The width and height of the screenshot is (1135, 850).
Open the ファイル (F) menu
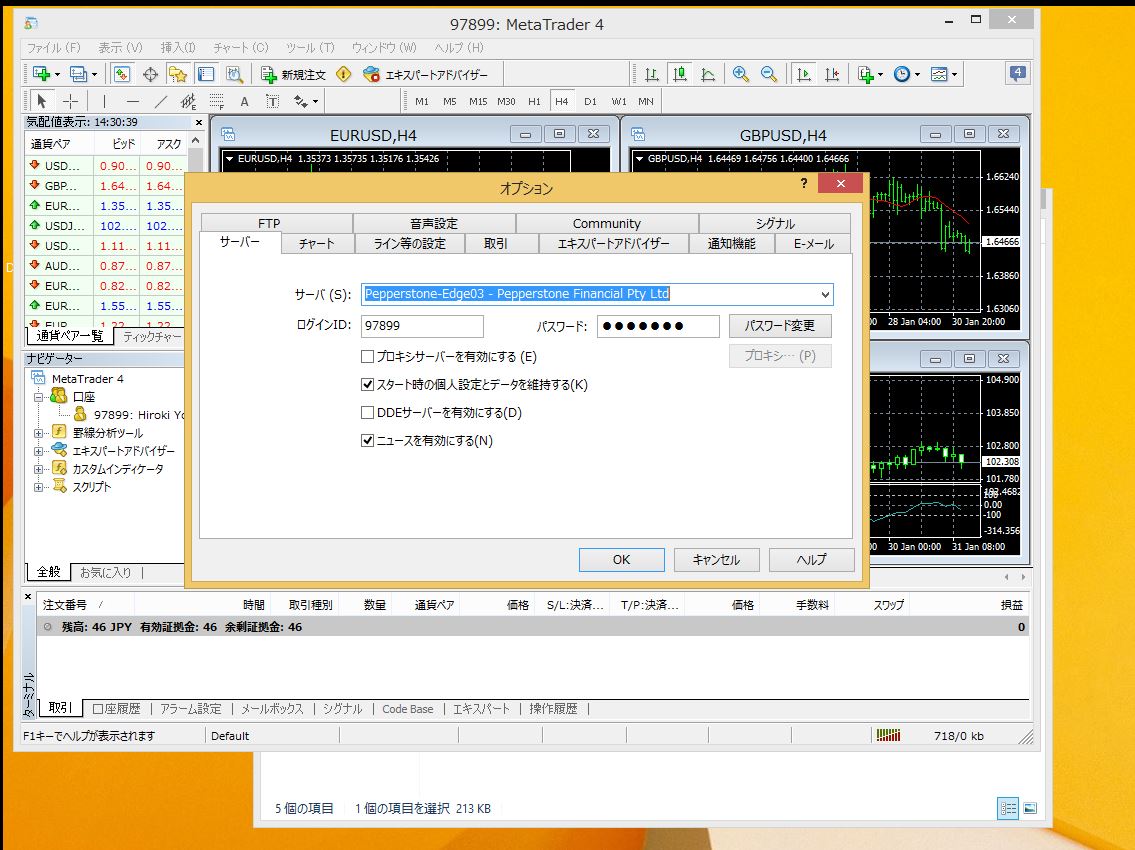tap(54, 48)
